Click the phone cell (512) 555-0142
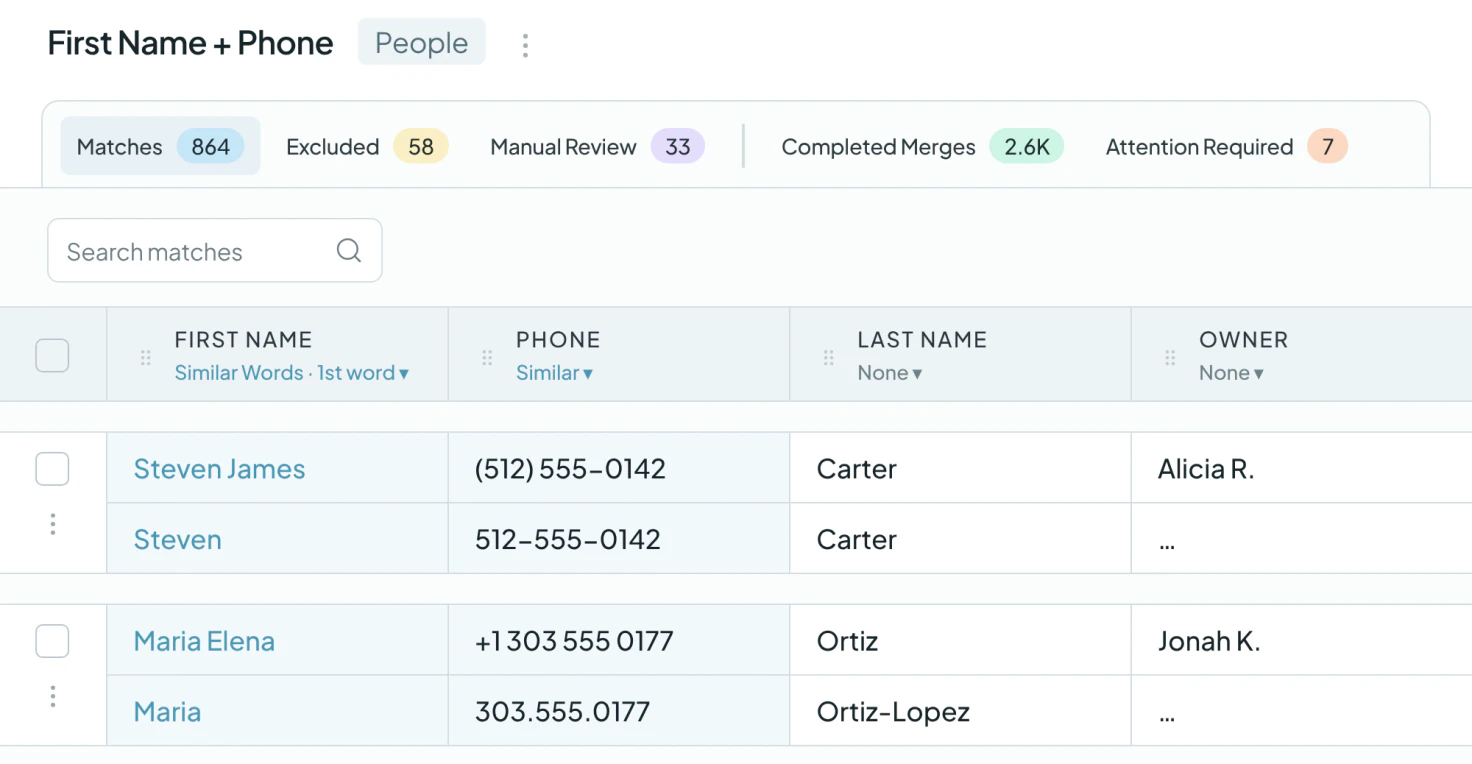This screenshot has height=764, width=1472. [619, 468]
